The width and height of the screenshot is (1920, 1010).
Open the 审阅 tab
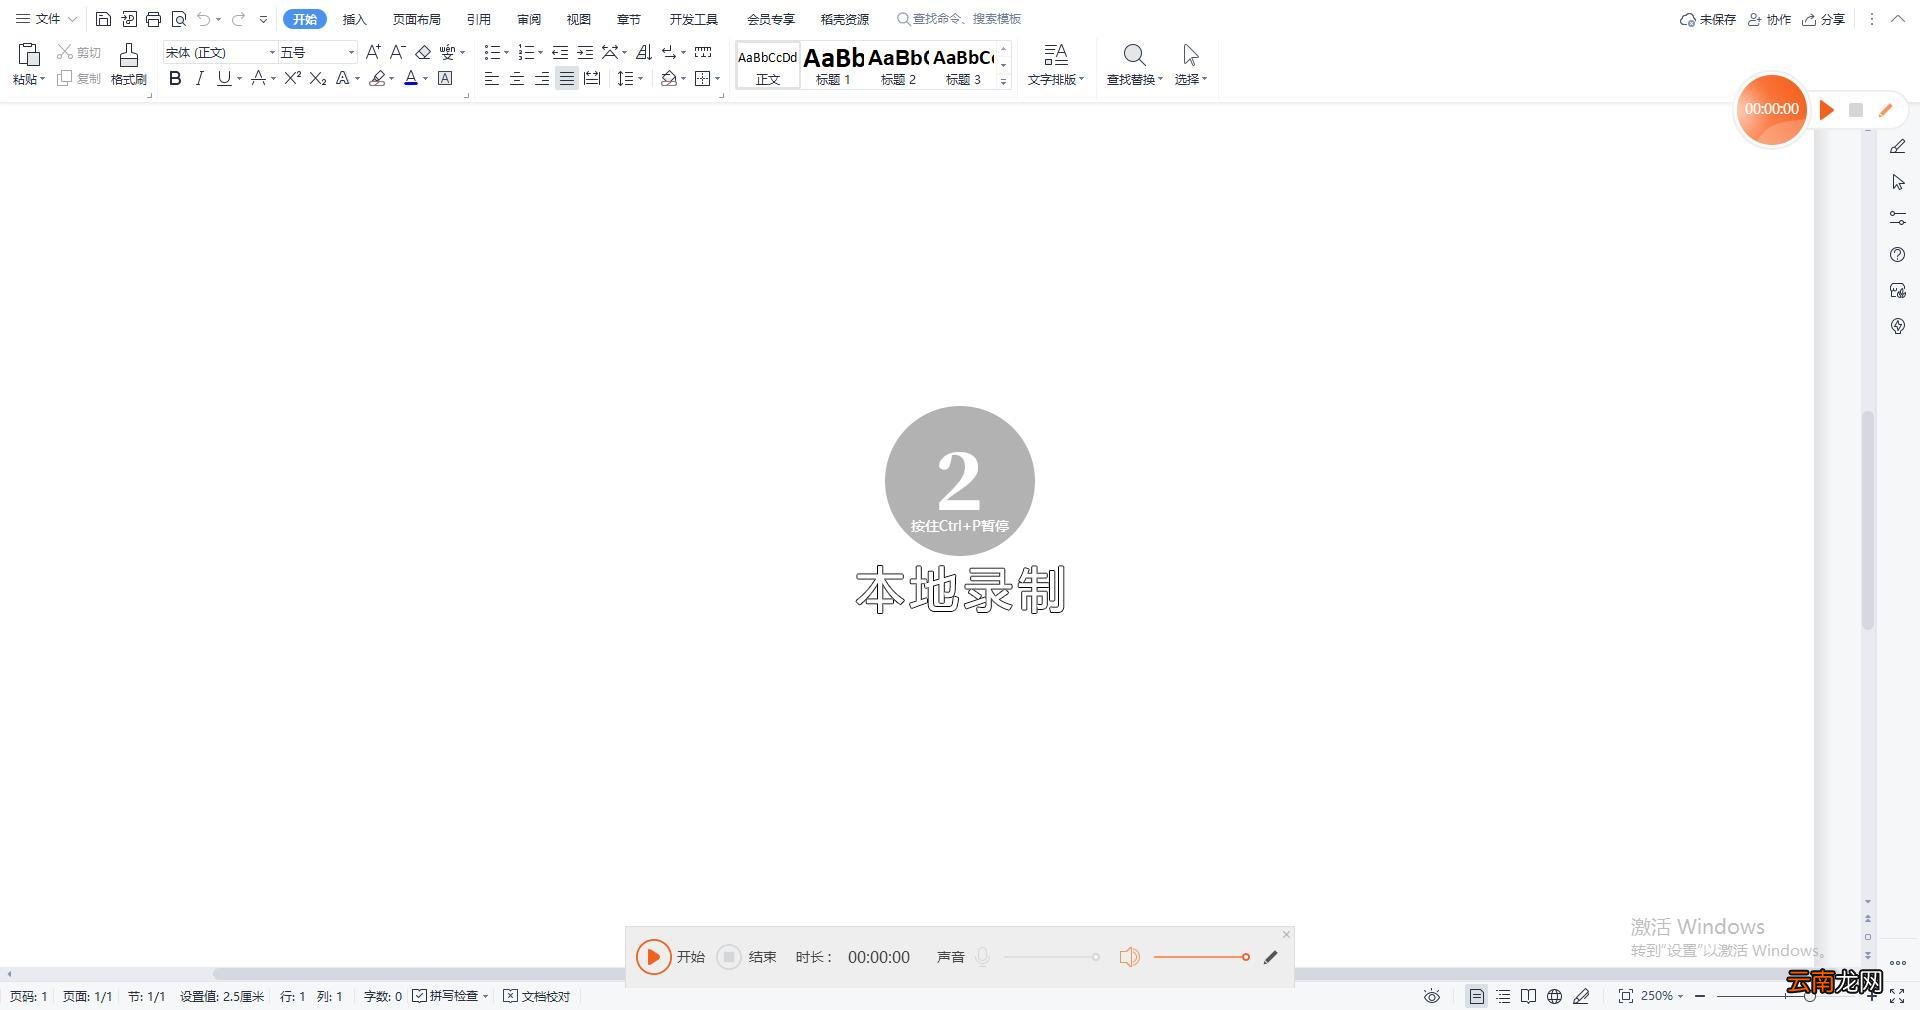coord(528,19)
